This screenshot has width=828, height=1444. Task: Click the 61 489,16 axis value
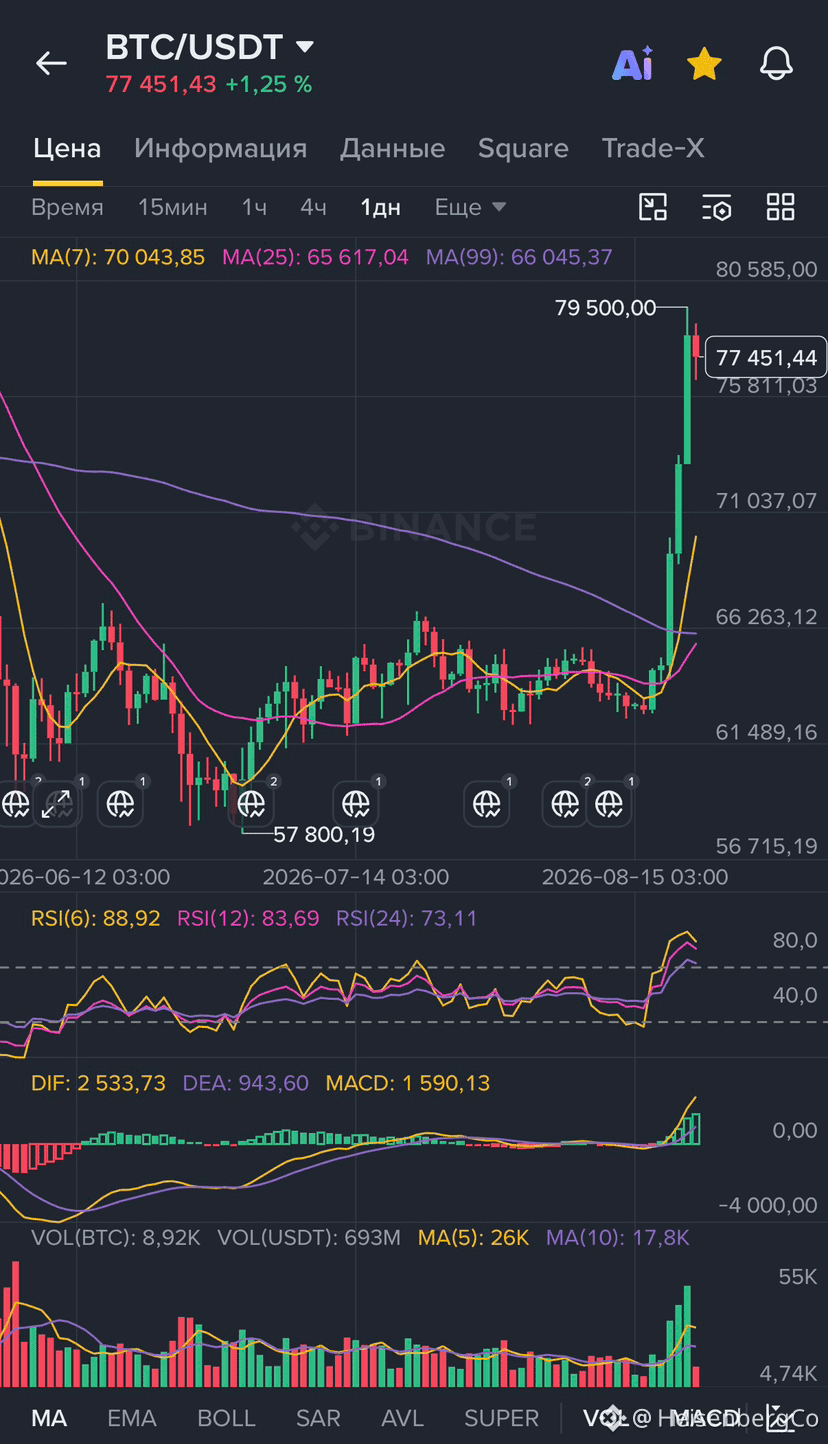(767, 732)
